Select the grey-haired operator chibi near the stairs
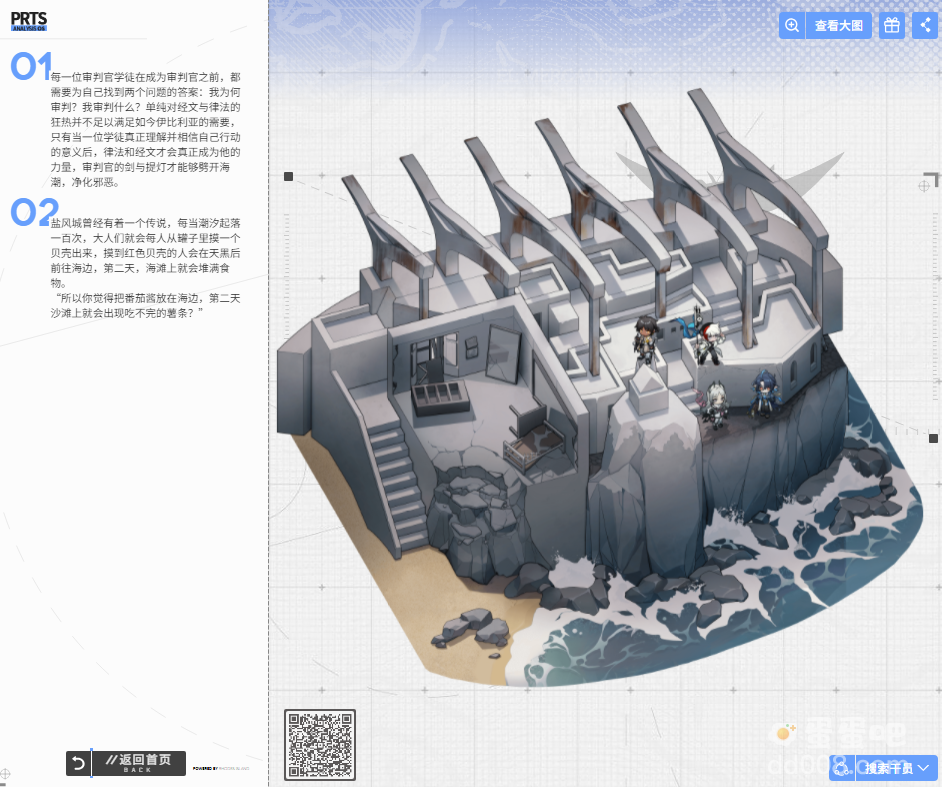This screenshot has height=787, width=942. (x=715, y=403)
